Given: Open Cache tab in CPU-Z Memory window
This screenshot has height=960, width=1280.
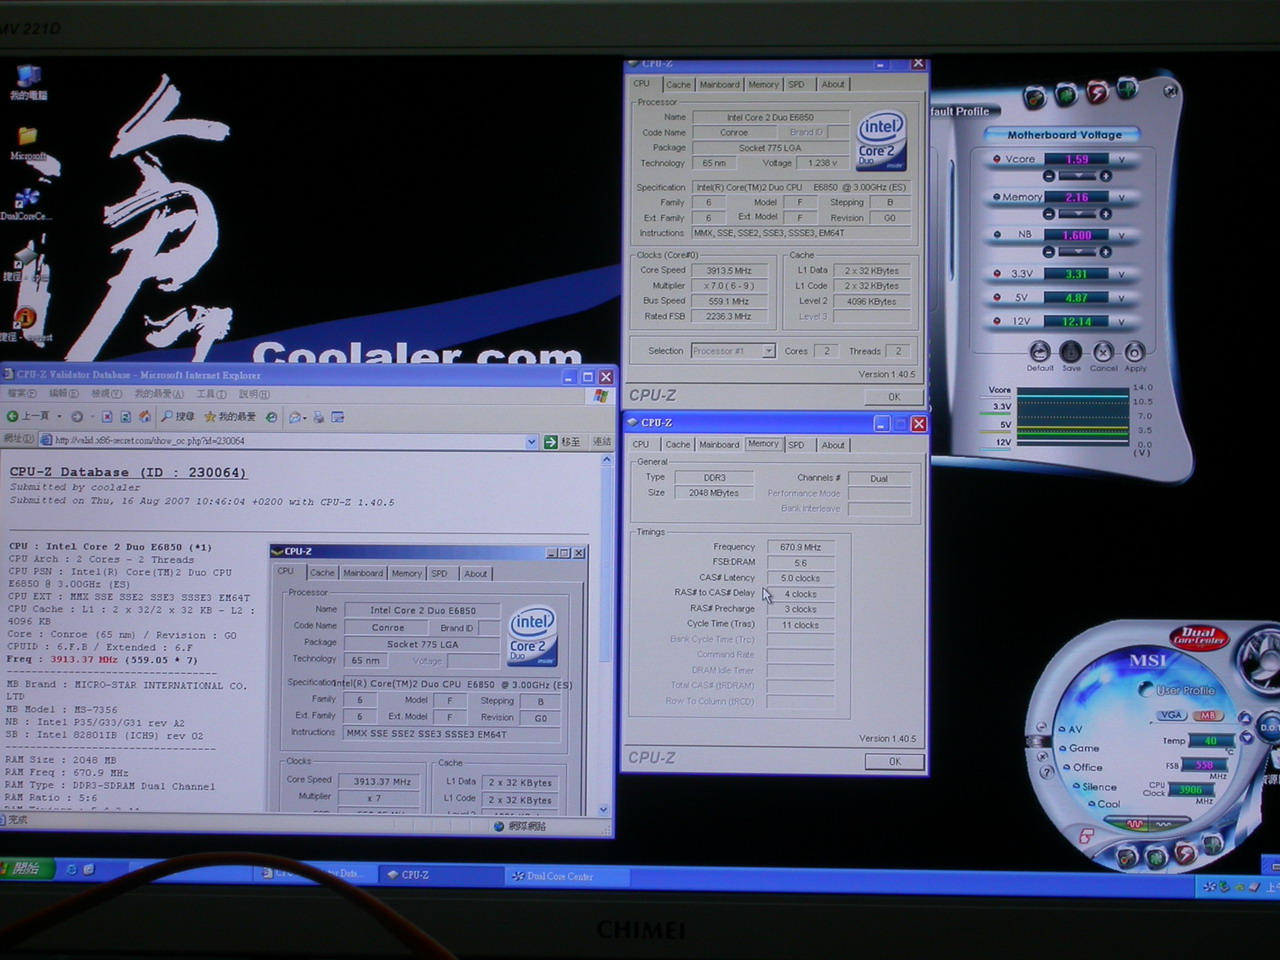Looking at the screenshot, I should point(678,445).
